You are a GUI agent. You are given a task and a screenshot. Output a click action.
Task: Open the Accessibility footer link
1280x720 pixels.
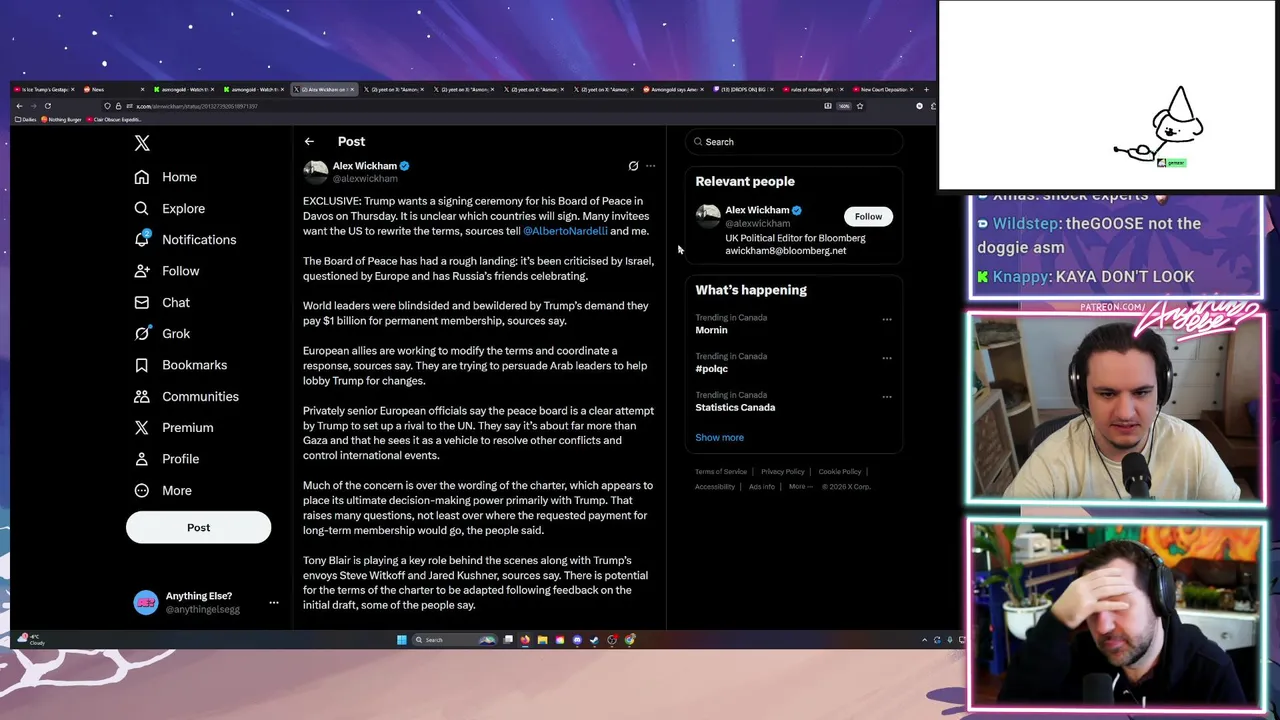coord(715,487)
